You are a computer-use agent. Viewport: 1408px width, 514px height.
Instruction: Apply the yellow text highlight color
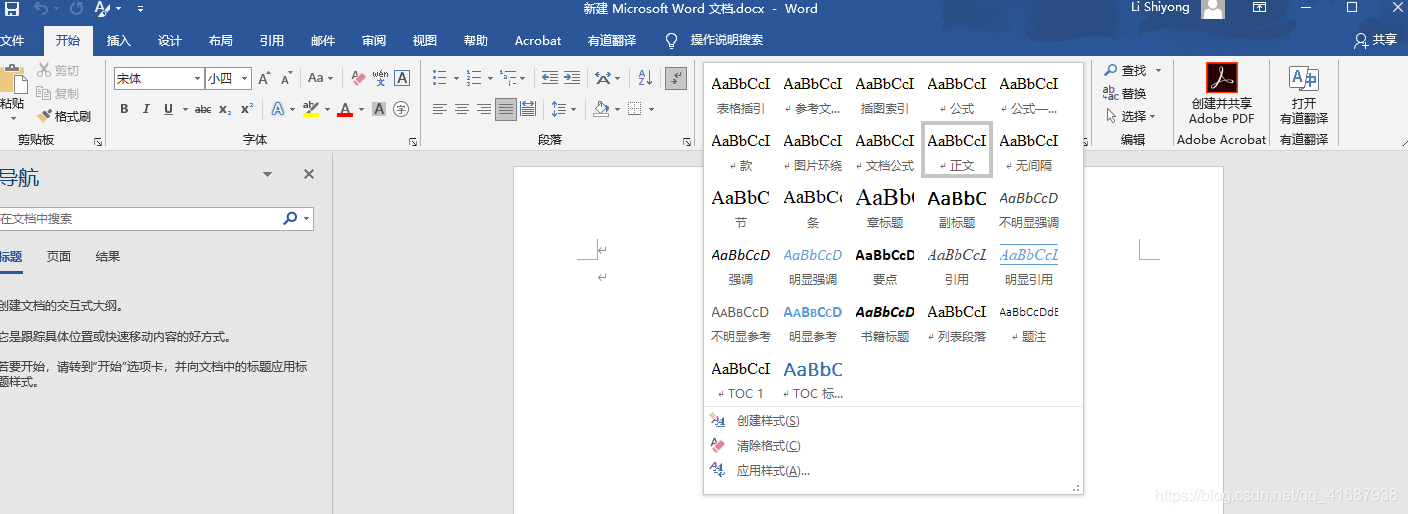click(310, 109)
